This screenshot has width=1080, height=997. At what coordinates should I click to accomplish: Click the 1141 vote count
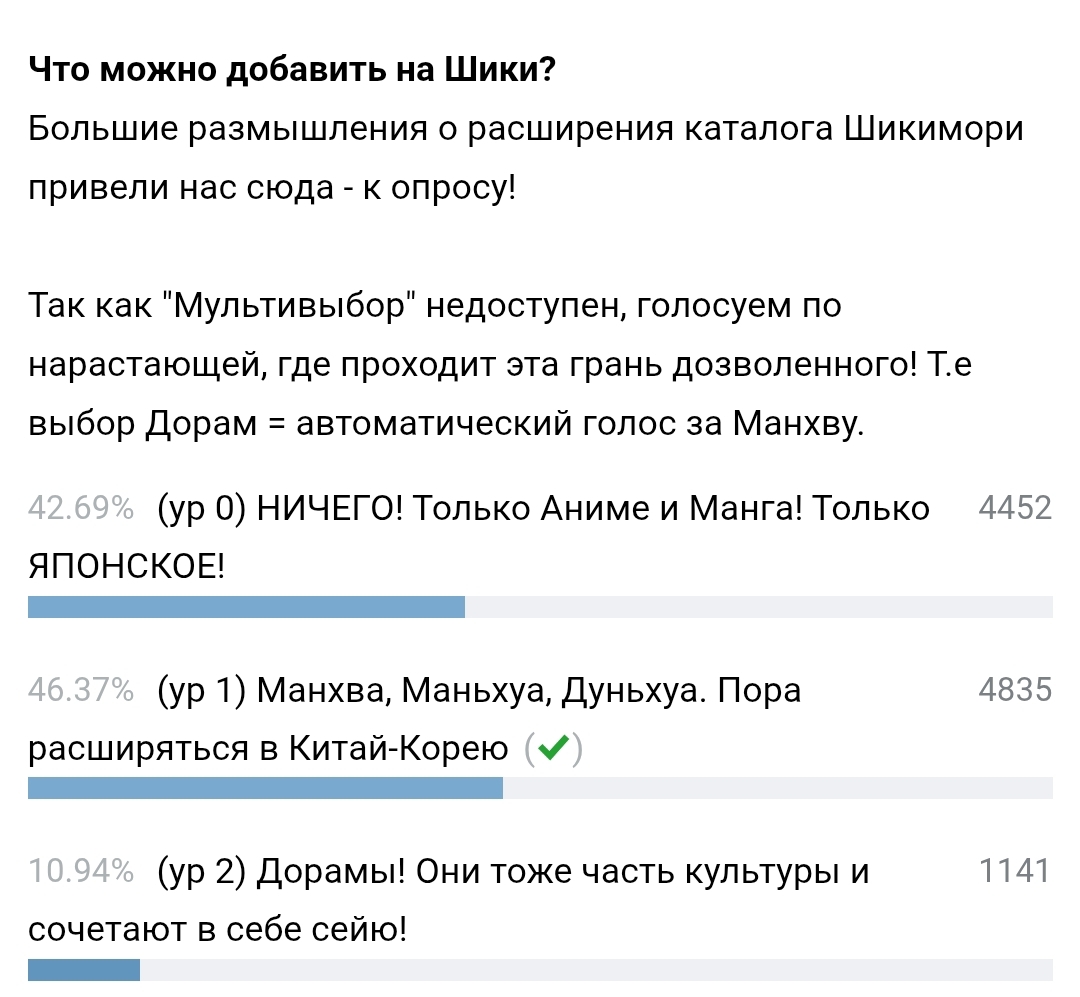point(1015,873)
